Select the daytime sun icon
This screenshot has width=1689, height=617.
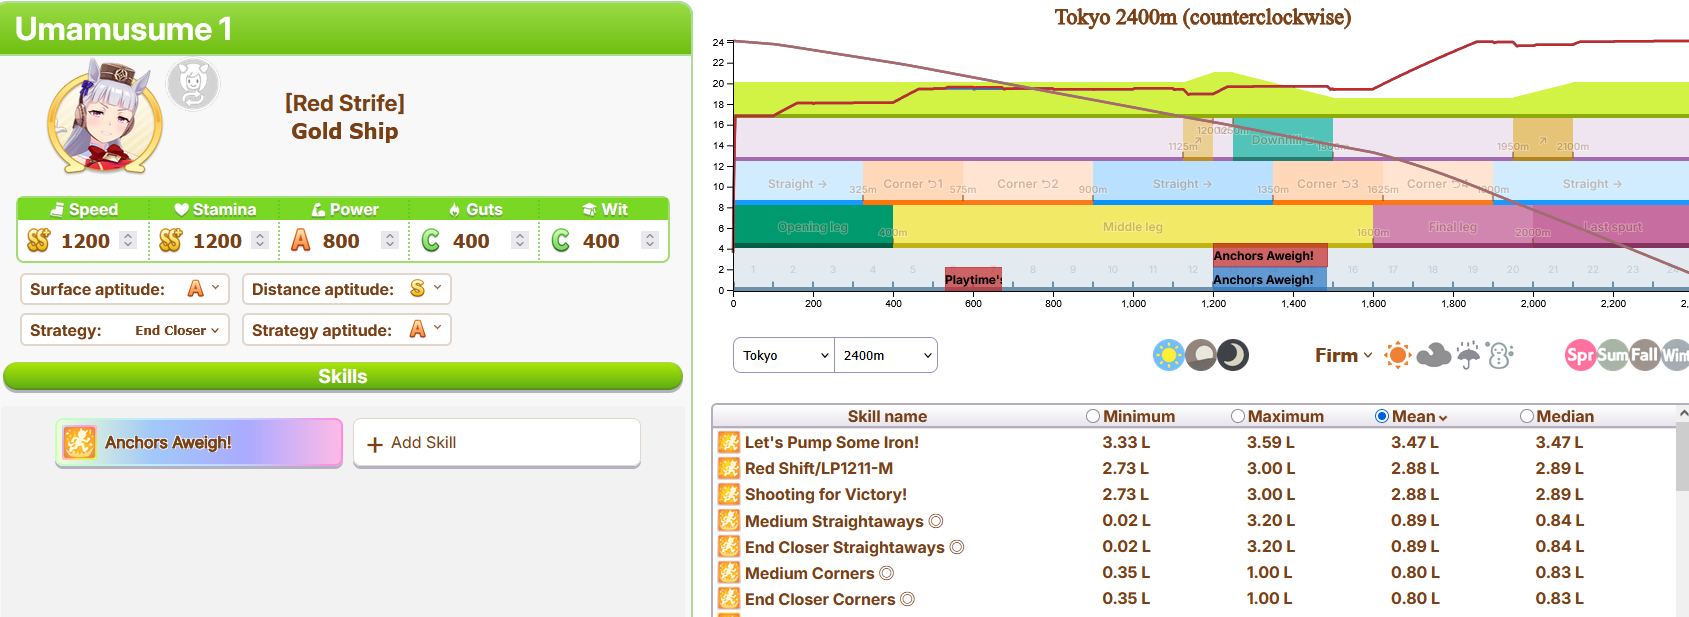point(1168,355)
